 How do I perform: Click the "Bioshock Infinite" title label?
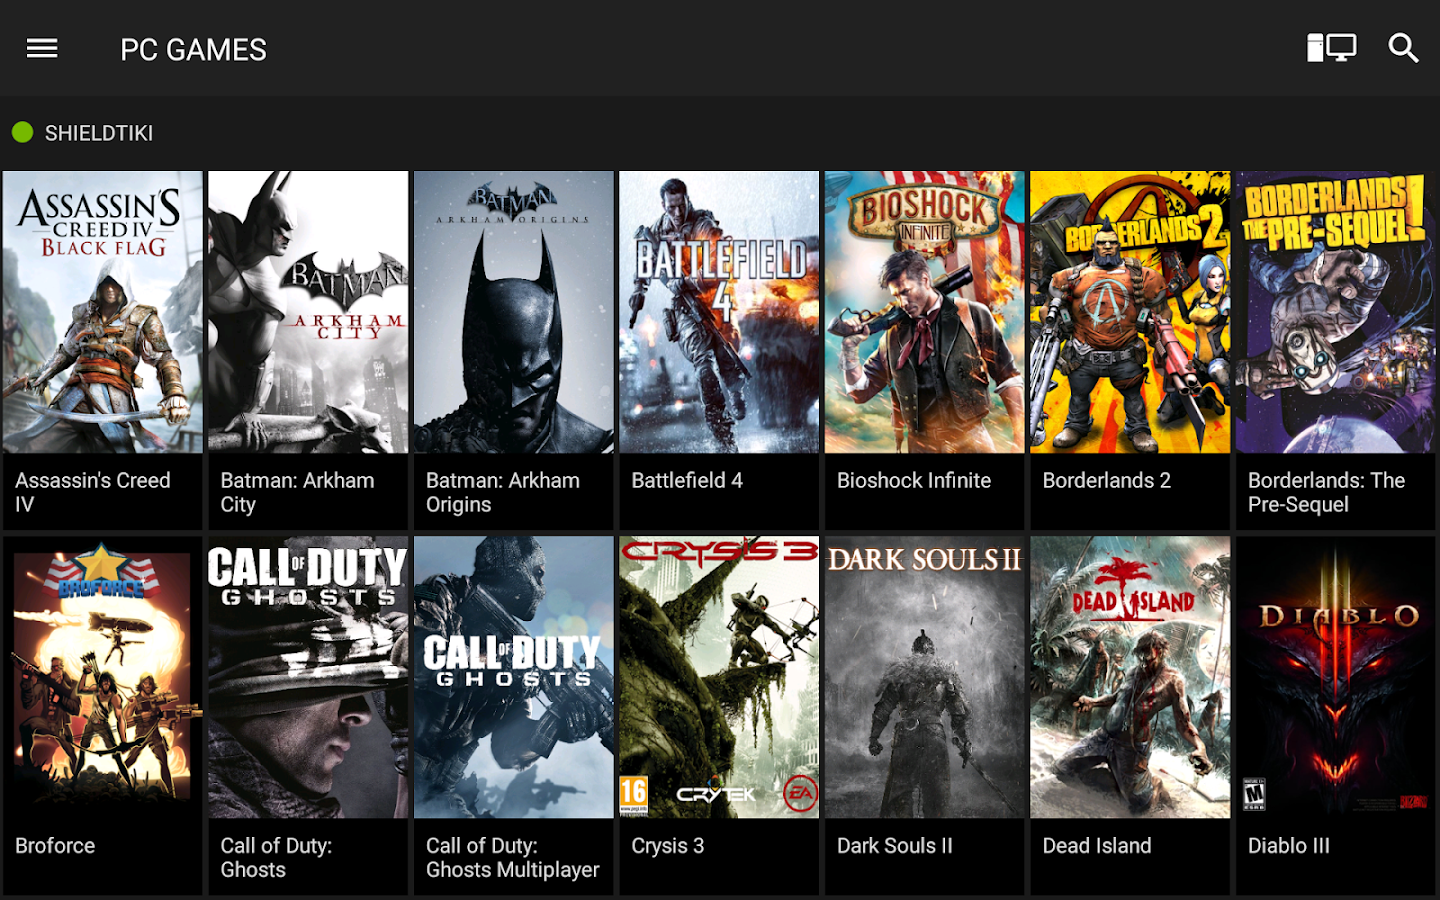(x=914, y=480)
